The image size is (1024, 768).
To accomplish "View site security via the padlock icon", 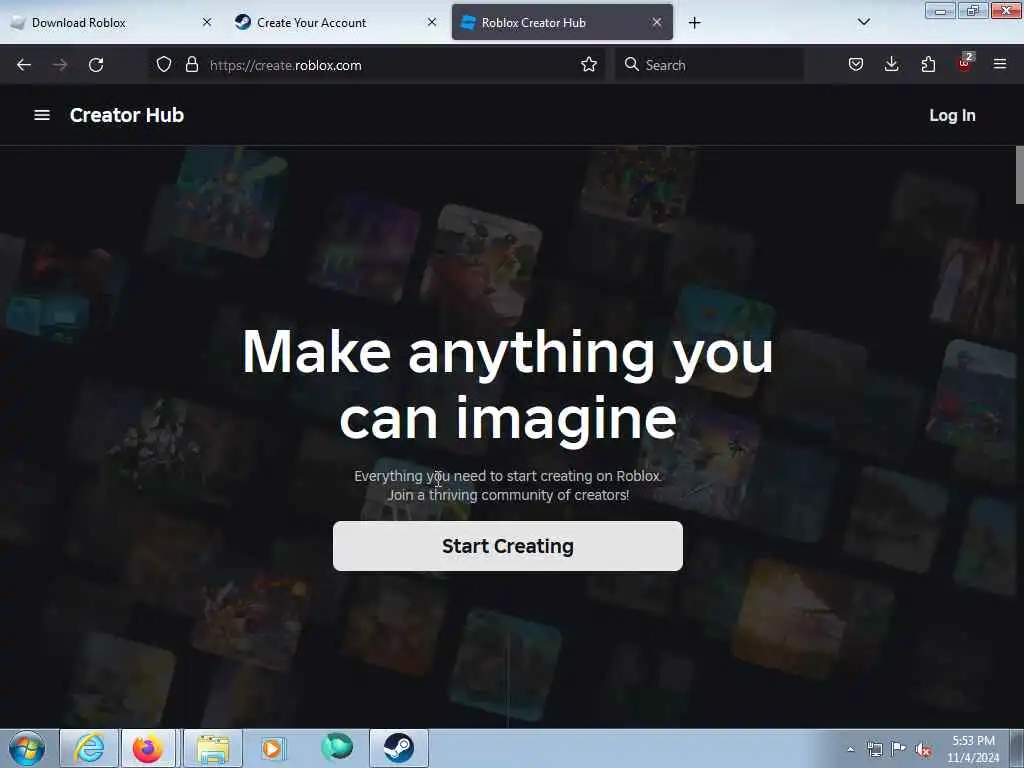I will pos(191,65).
